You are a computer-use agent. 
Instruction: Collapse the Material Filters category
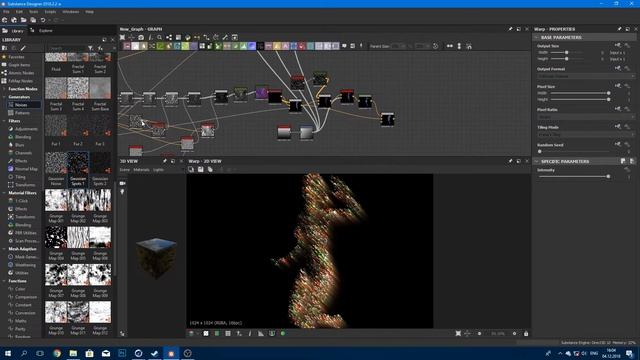[4, 193]
